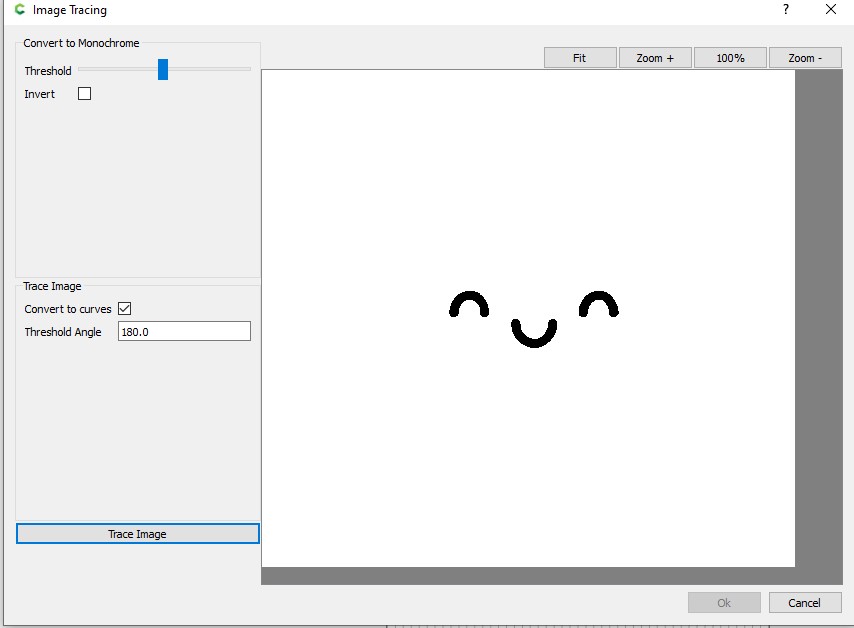Click the blue Threshold slider handle
This screenshot has height=628, width=854.
click(x=163, y=69)
